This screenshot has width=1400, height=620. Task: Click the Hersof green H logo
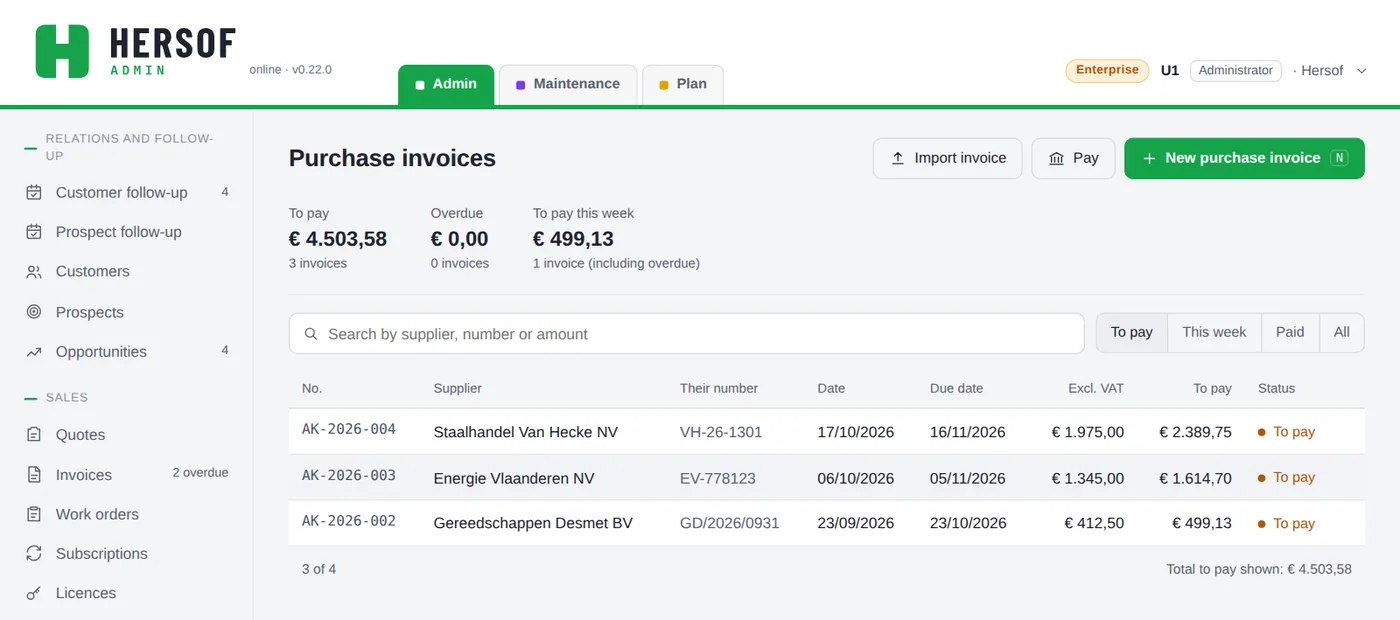tap(62, 51)
